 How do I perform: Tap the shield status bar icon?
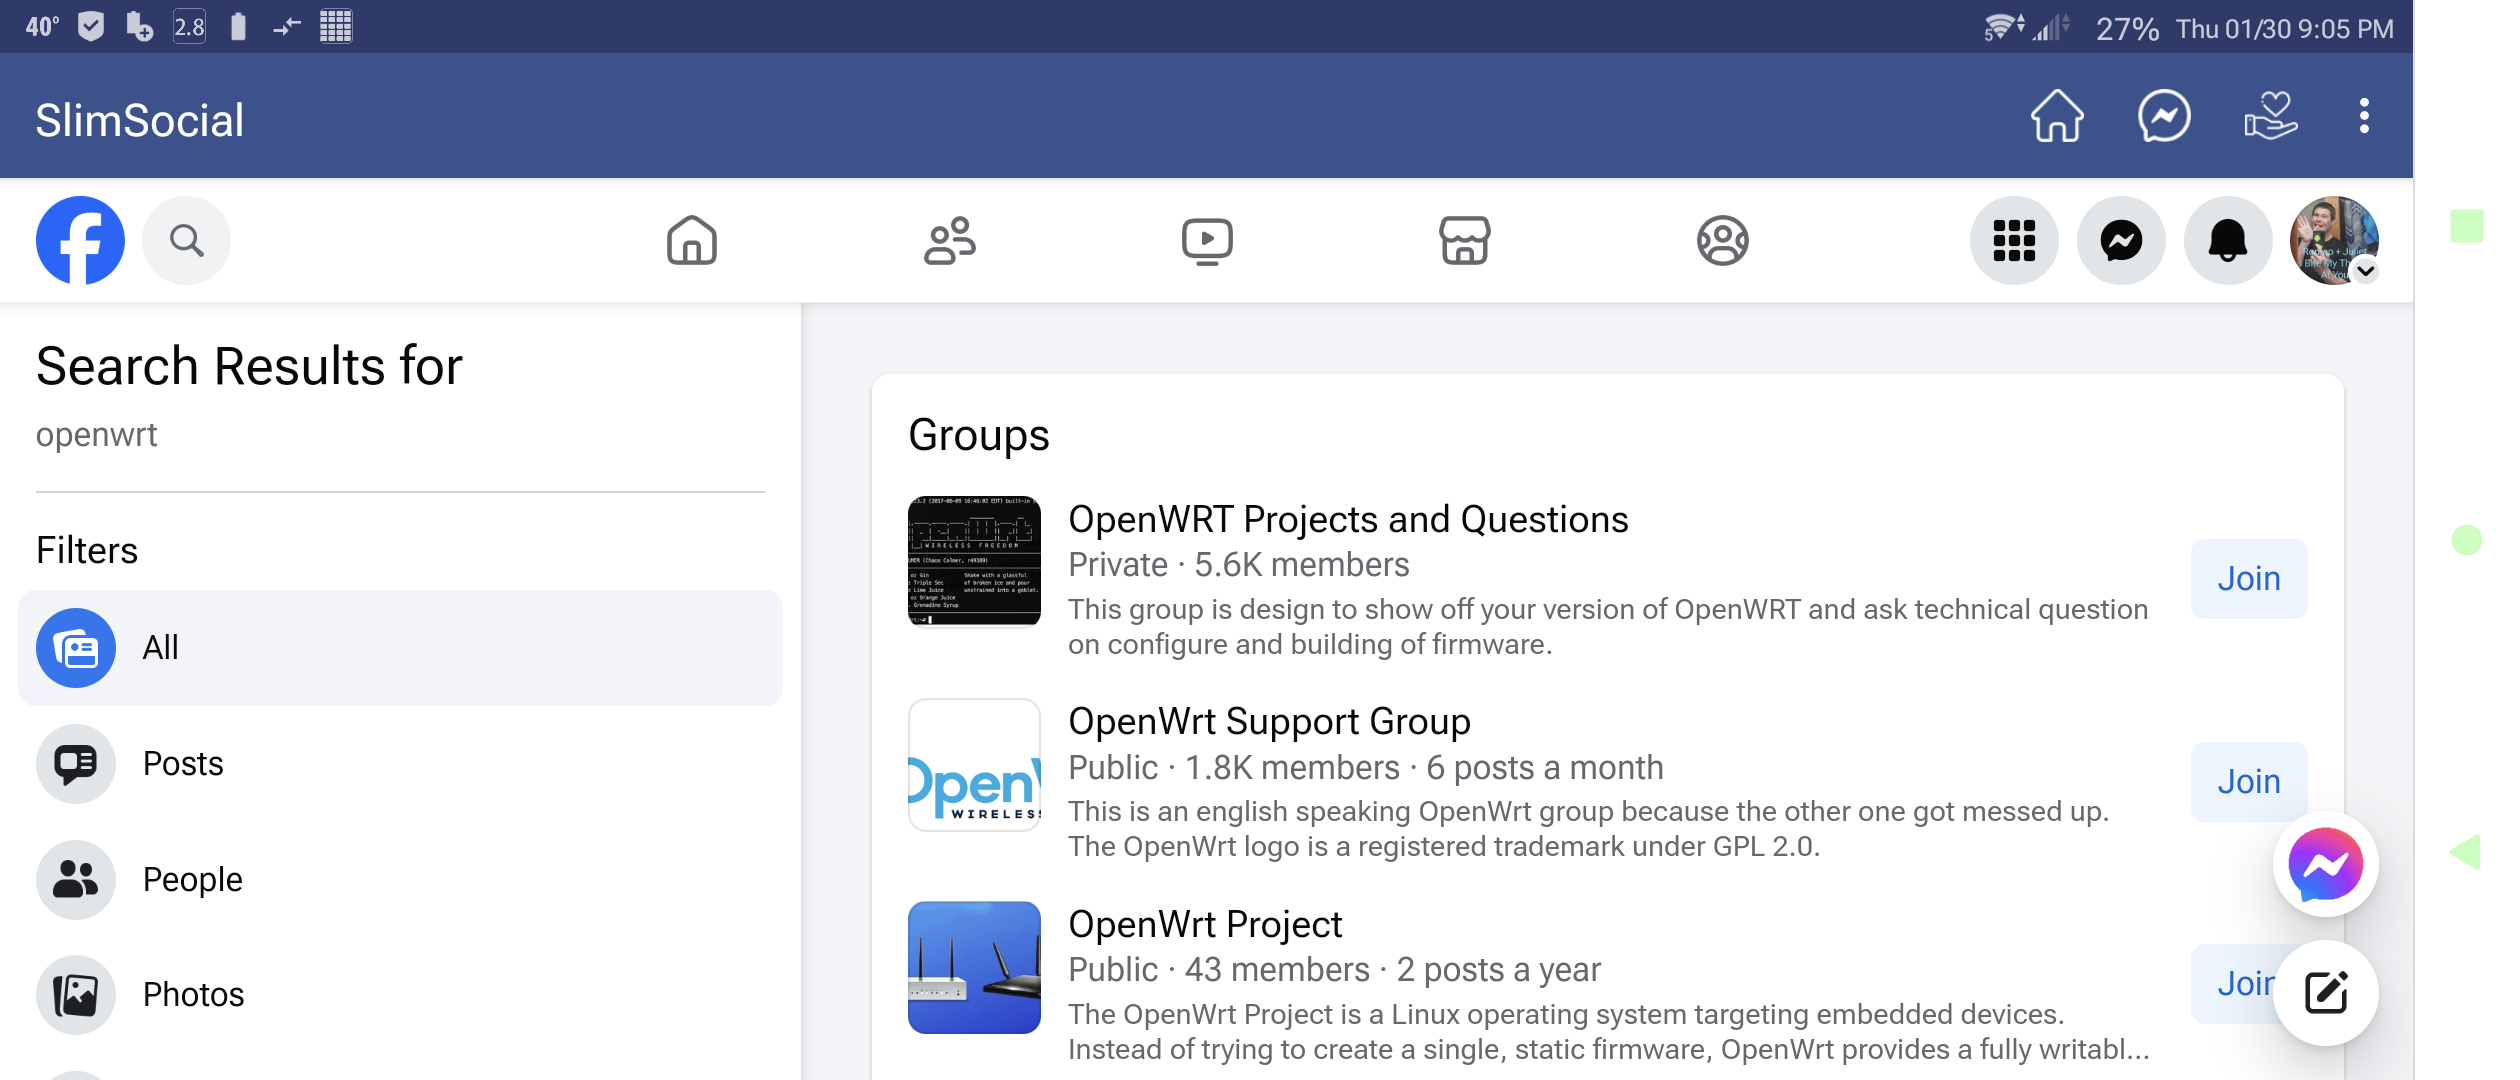pyautogui.click(x=91, y=26)
